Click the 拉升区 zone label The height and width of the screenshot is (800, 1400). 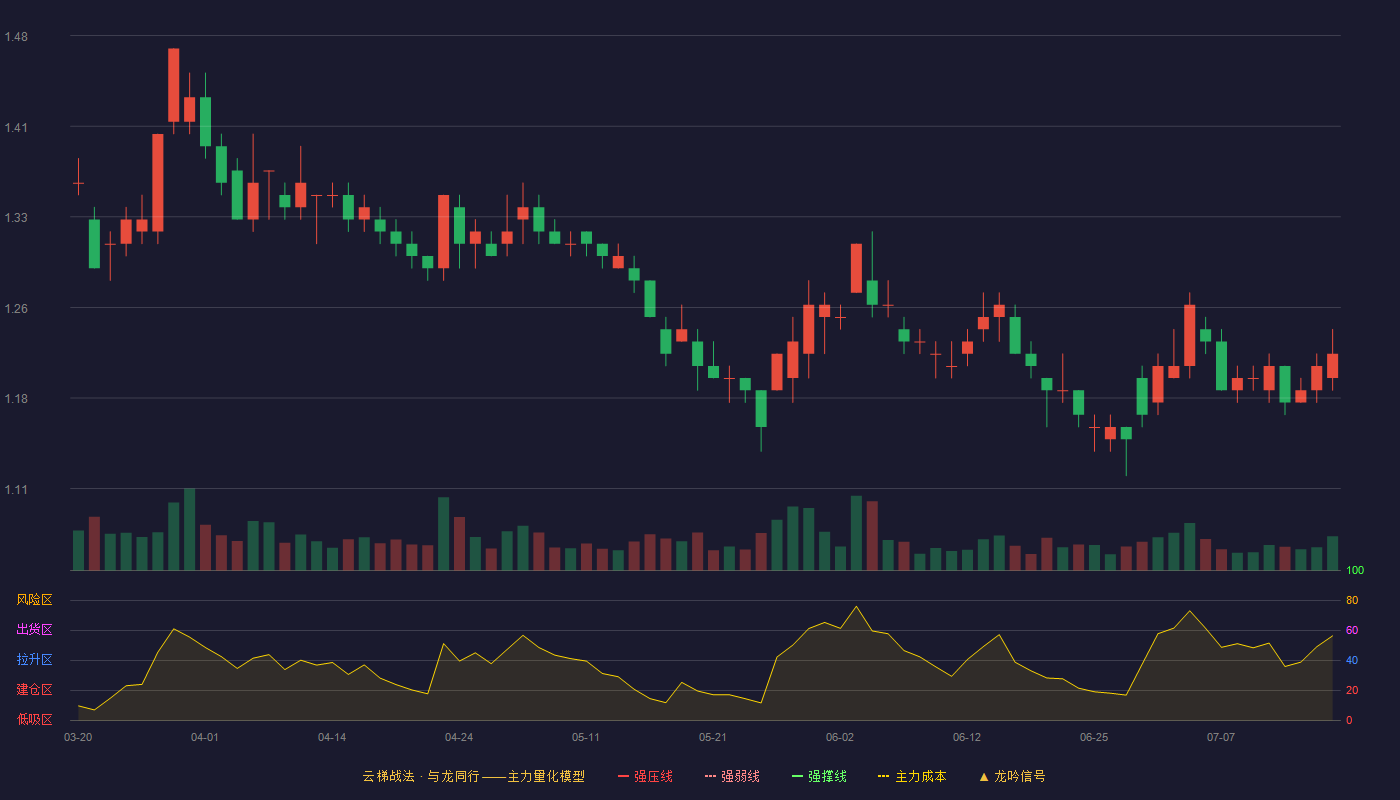pyautogui.click(x=34, y=660)
